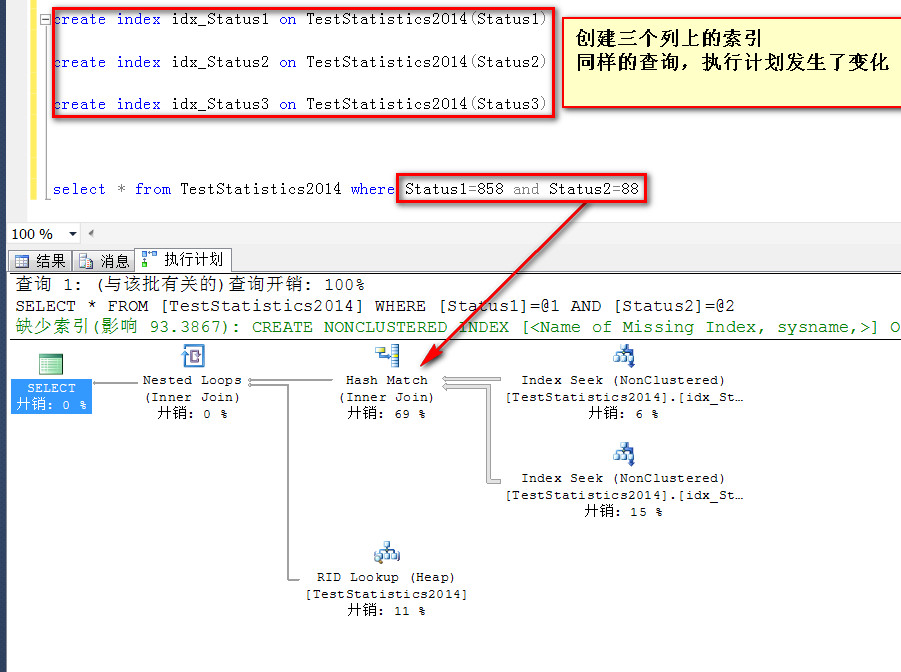Open the 执行计划 (Execution plan) tab
Viewport: 901px width, 672px height.
[x=183, y=260]
